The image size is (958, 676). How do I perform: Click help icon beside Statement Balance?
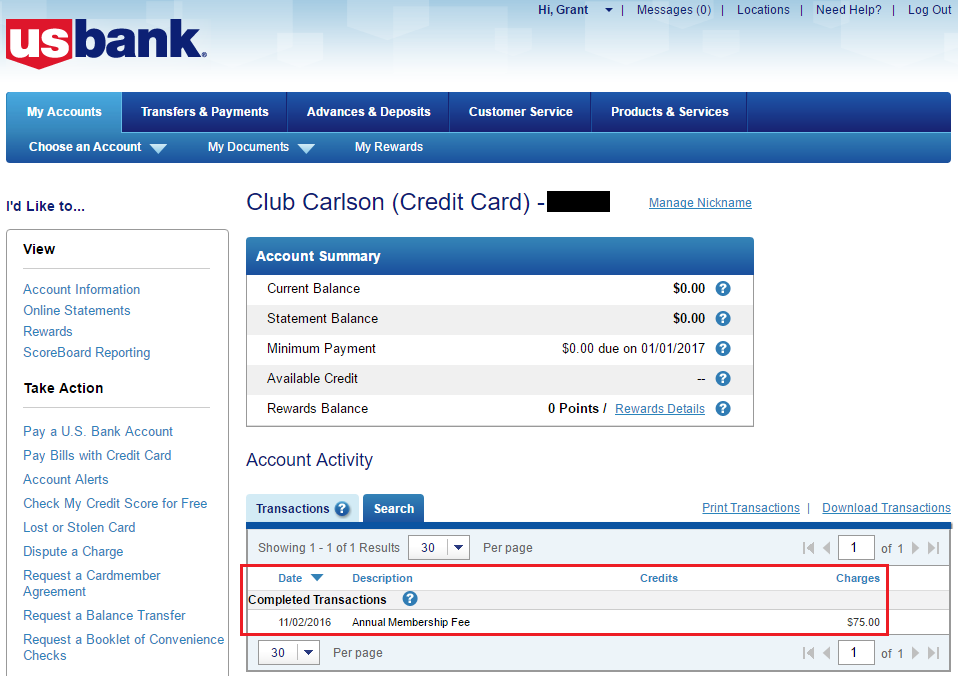tap(723, 318)
